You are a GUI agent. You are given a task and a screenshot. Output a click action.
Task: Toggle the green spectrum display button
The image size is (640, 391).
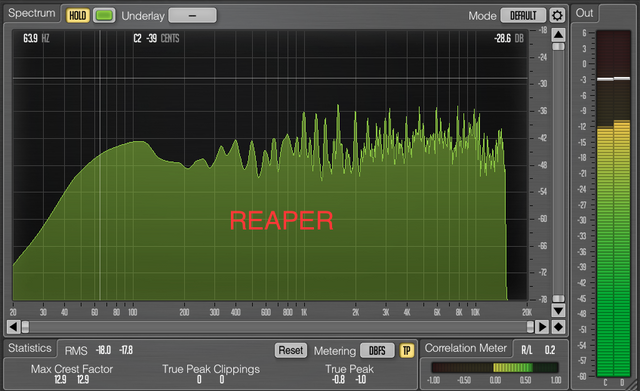(104, 16)
